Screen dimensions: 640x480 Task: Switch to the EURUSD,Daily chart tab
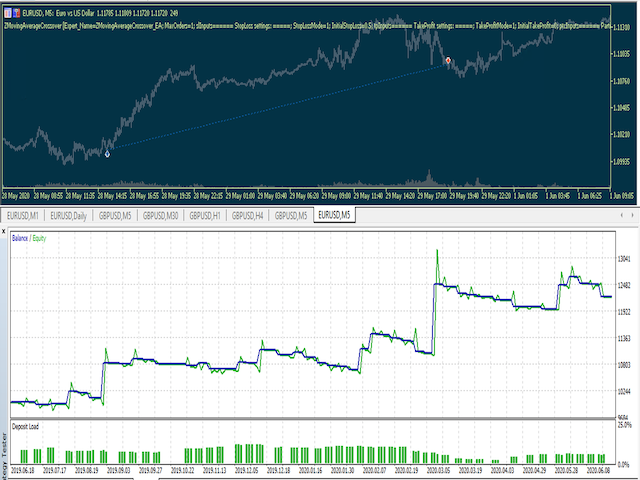click(x=69, y=216)
